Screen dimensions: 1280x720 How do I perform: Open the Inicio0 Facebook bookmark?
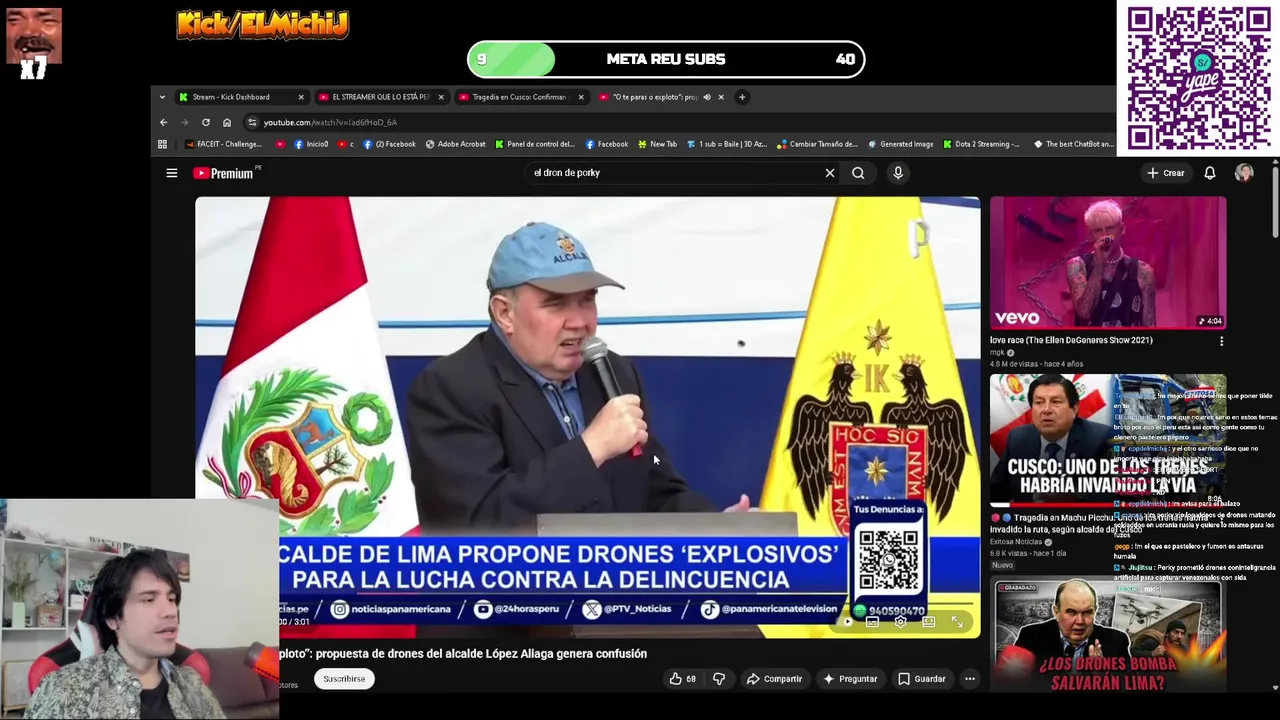point(311,144)
